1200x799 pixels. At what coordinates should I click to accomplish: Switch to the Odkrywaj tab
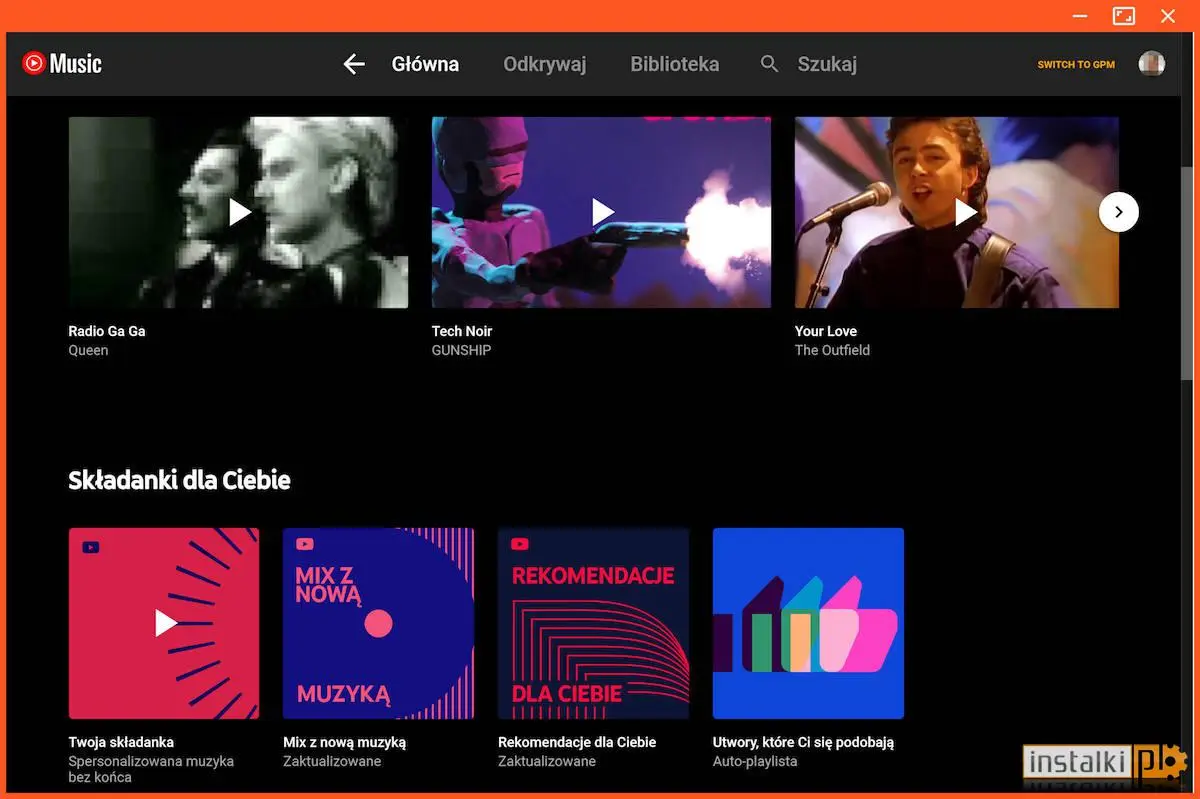click(545, 64)
